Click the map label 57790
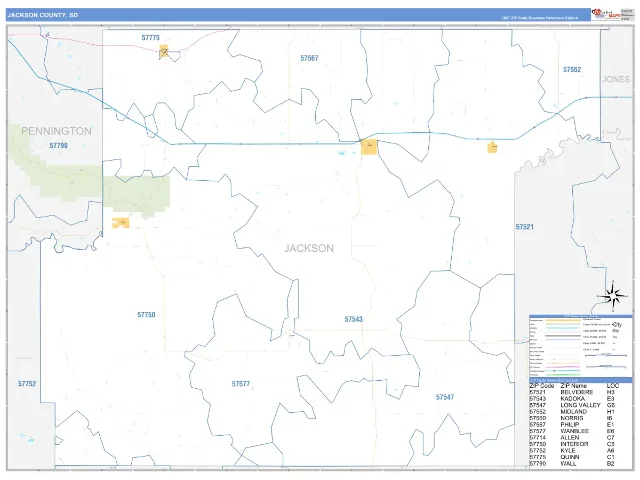This screenshot has height=480, width=640. (x=58, y=145)
